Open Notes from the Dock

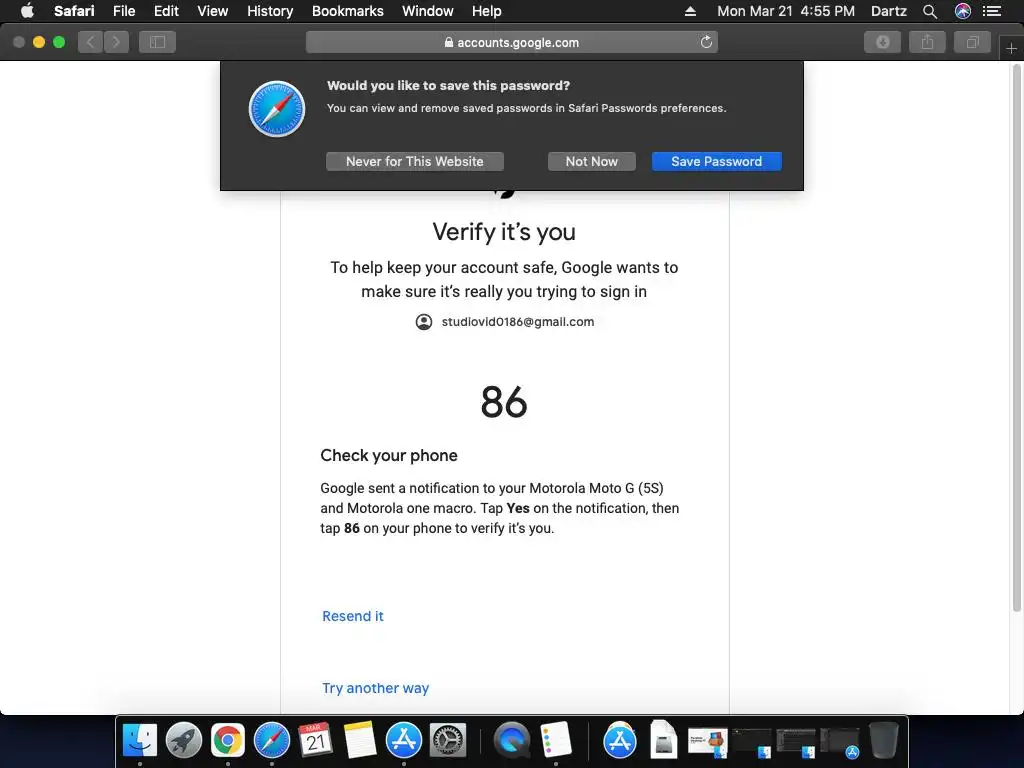point(360,741)
